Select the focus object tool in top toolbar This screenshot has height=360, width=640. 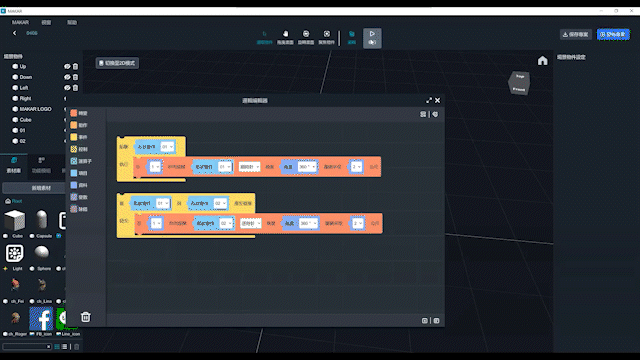coord(327,37)
